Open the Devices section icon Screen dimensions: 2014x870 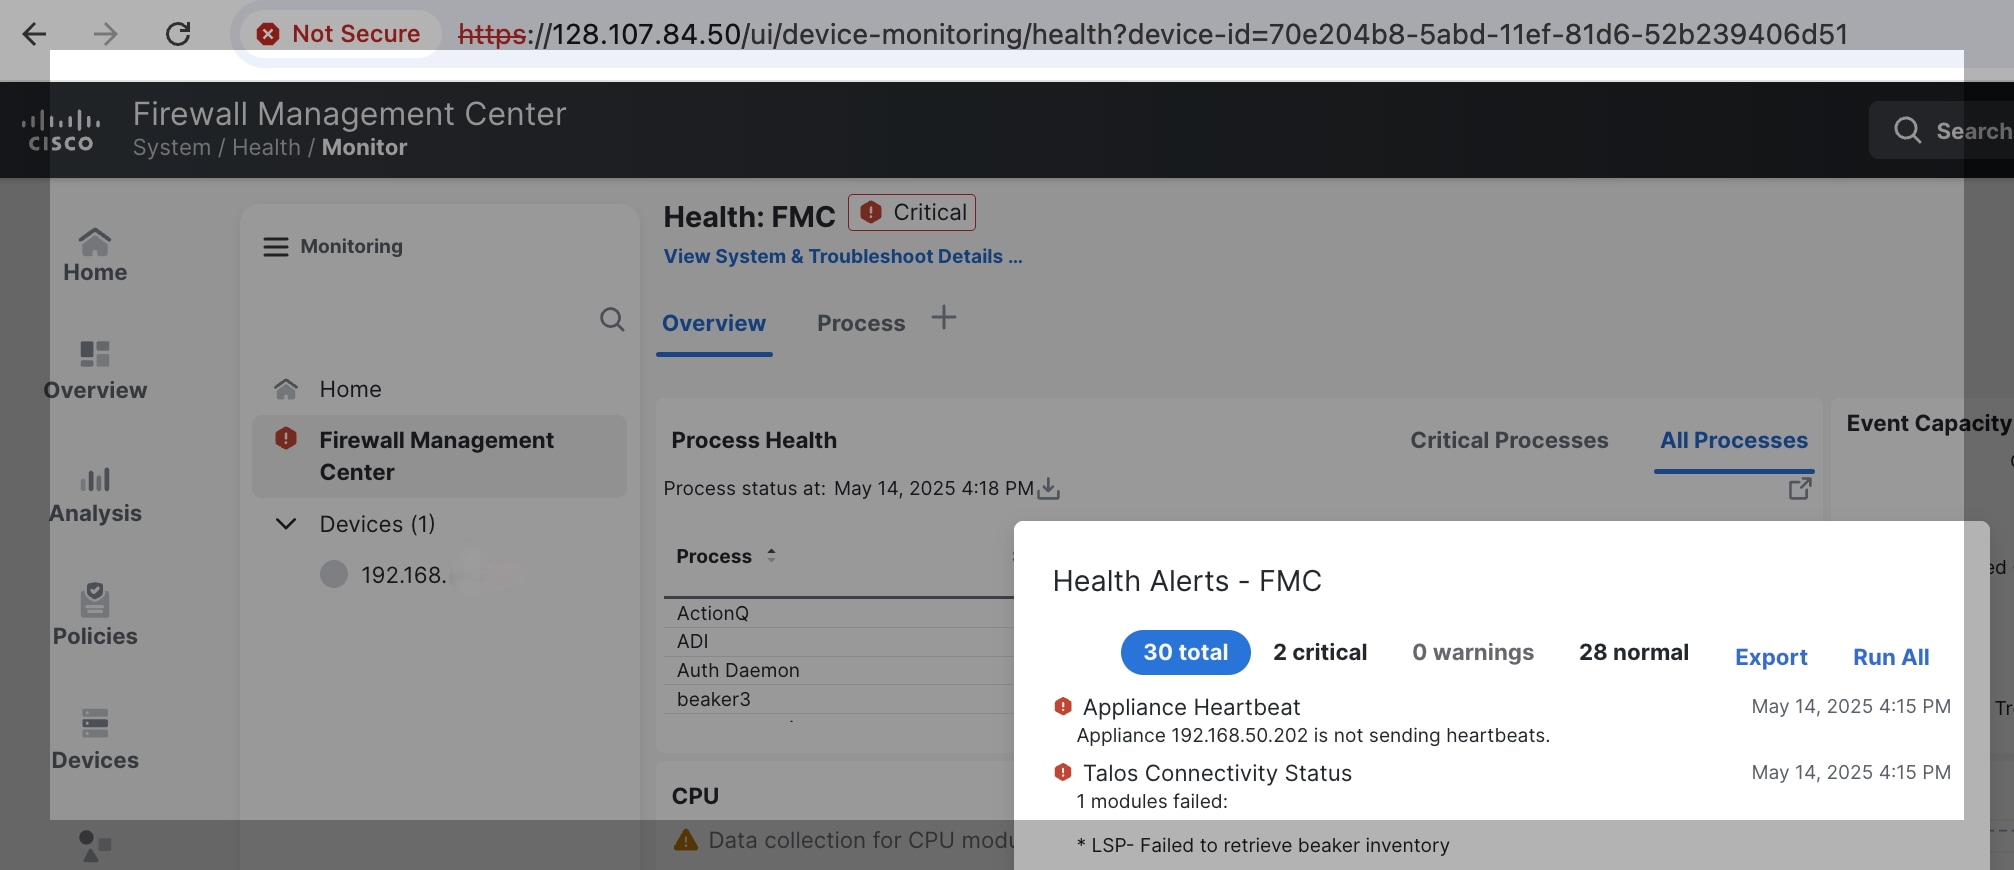[x=95, y=723]
